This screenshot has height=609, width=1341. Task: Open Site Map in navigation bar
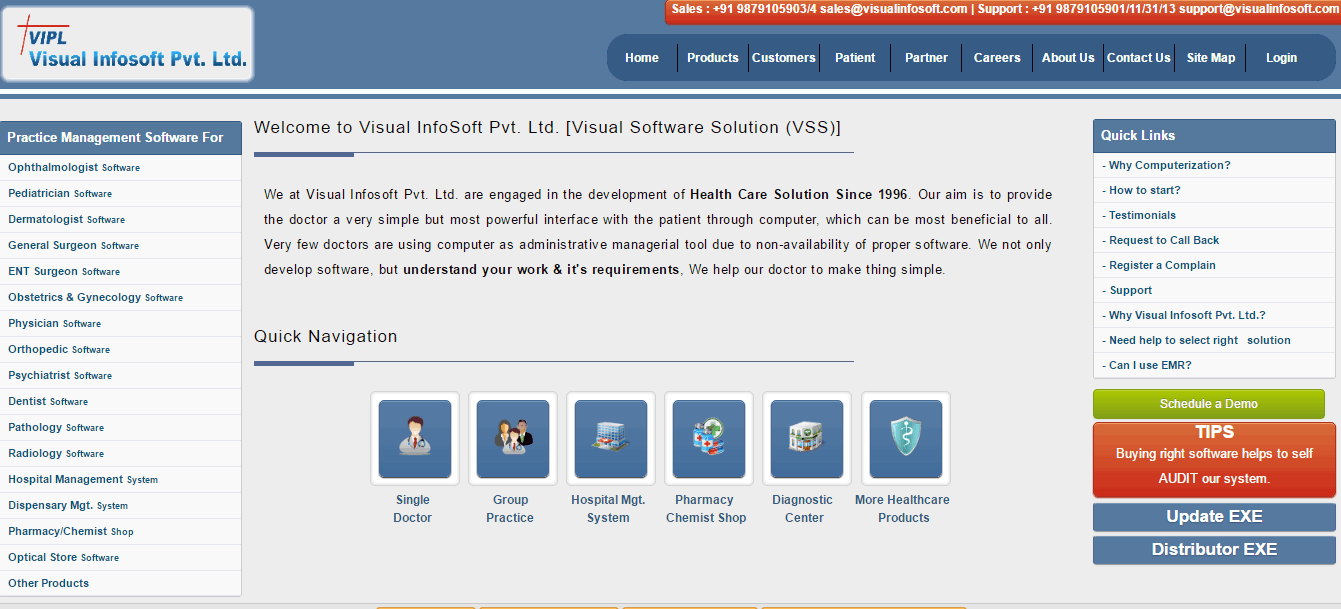point(1211,58)
